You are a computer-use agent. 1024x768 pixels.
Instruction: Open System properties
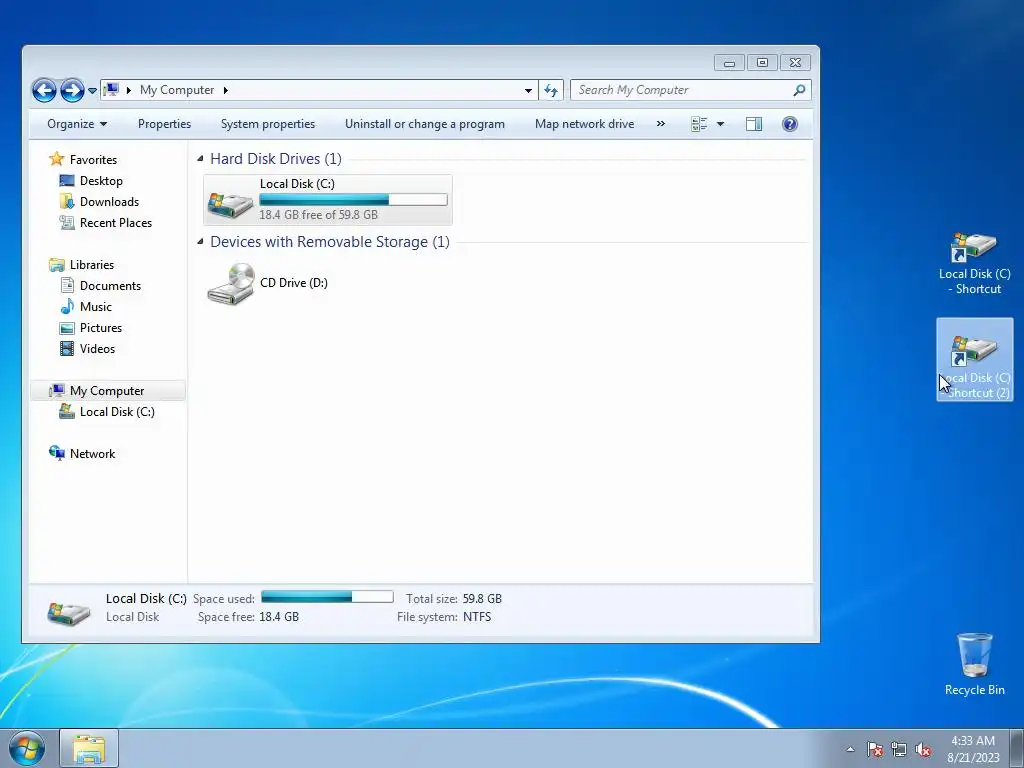click(268, 124)
